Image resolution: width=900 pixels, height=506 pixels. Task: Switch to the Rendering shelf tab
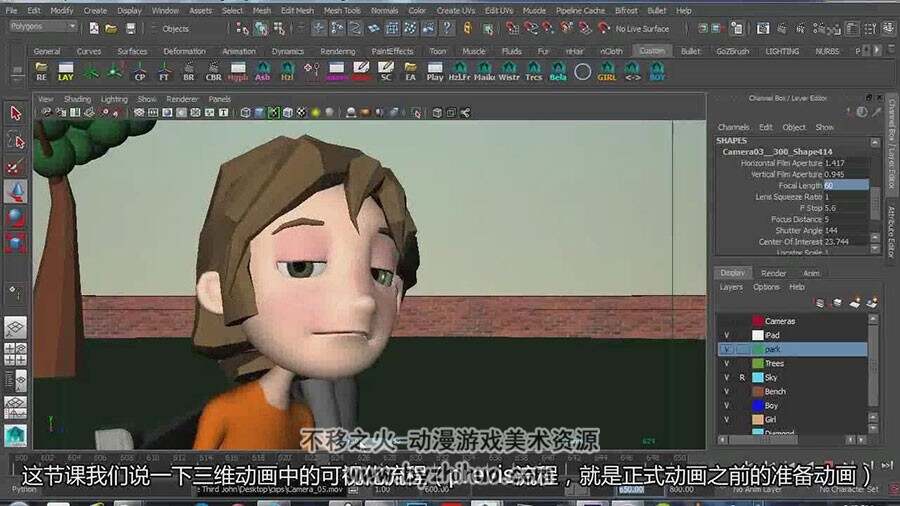point(338,51)
